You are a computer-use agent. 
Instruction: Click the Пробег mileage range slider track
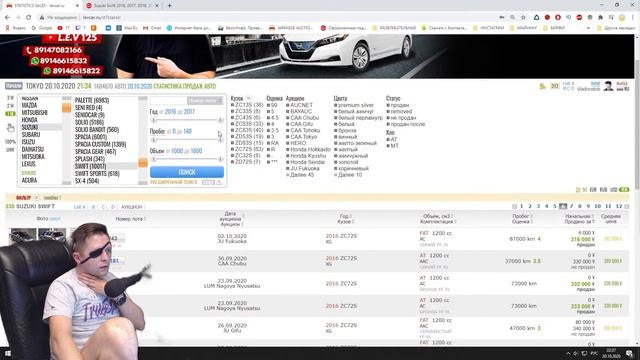coord(187,140)
